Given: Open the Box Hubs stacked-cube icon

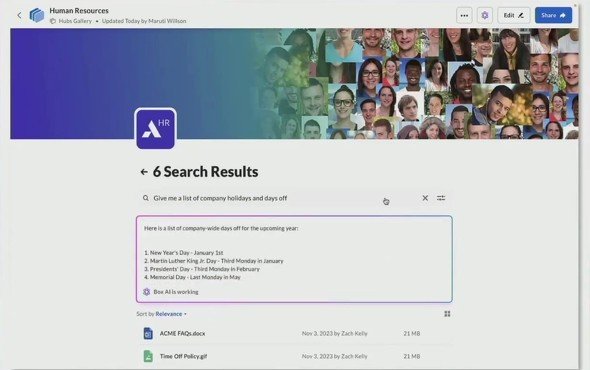Looking at the screenshot, I should (x=36, y=15).
